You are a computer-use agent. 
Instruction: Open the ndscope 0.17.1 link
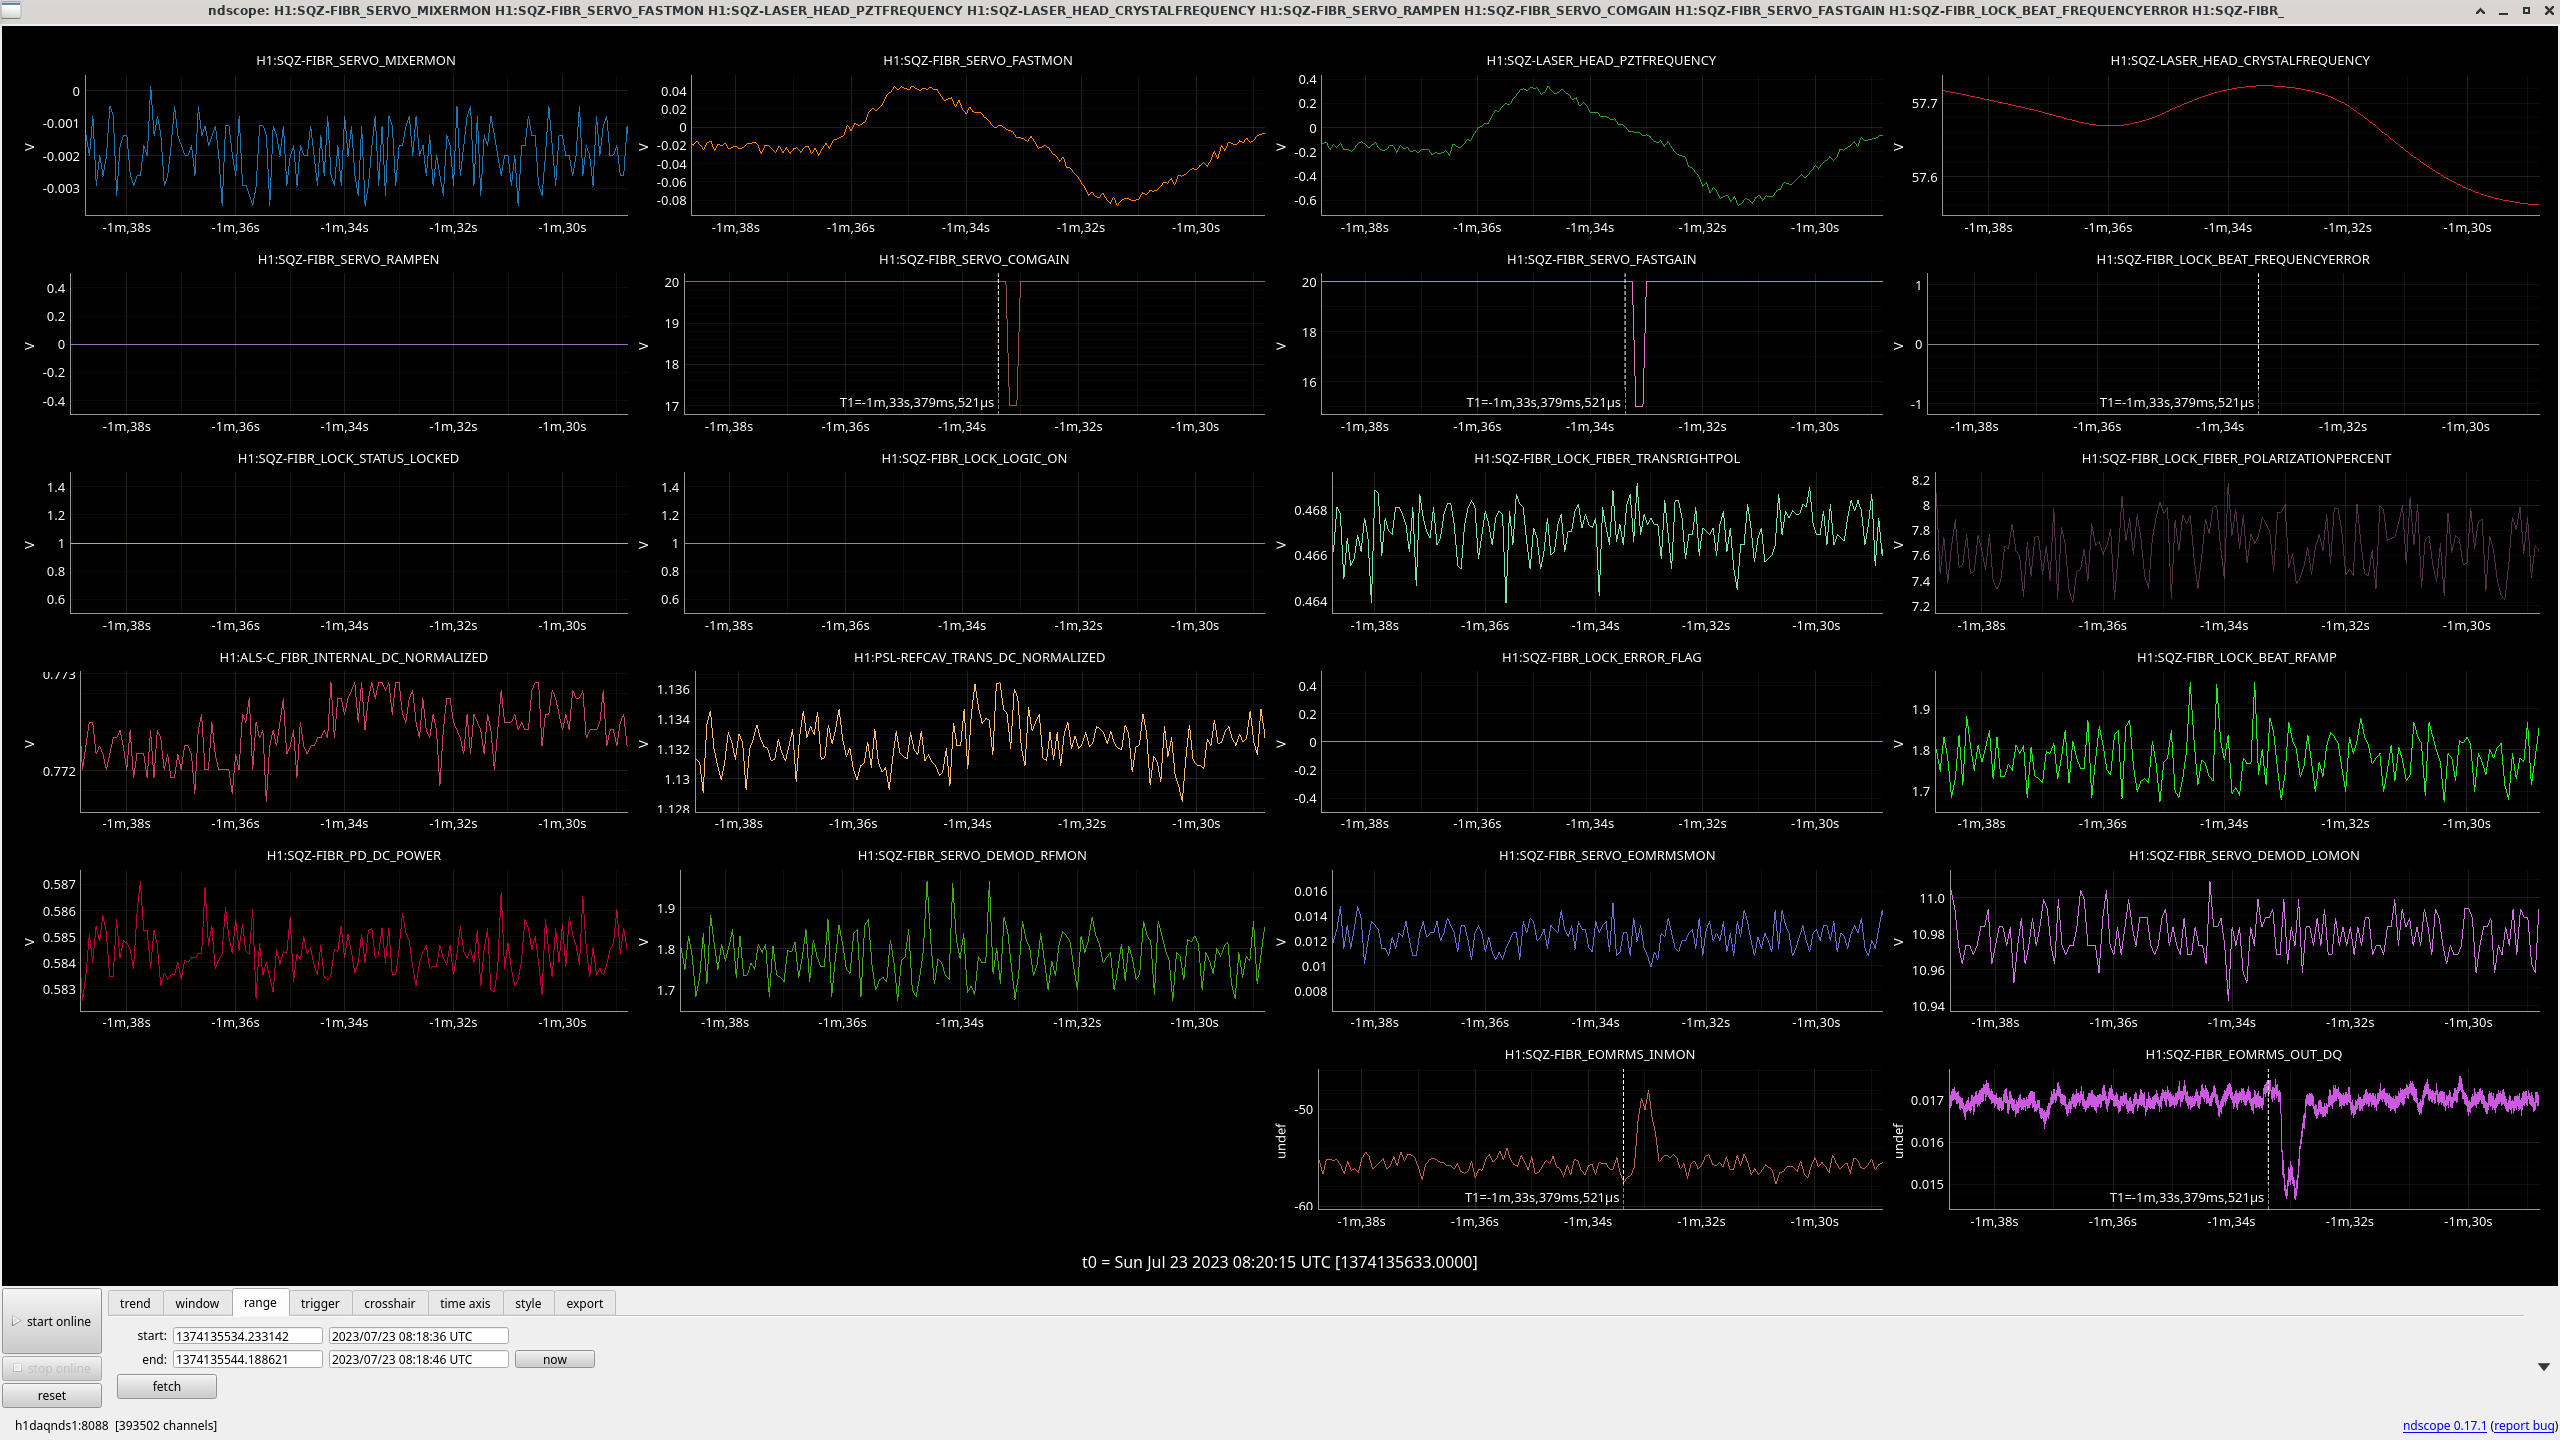pos(2444,1425)
